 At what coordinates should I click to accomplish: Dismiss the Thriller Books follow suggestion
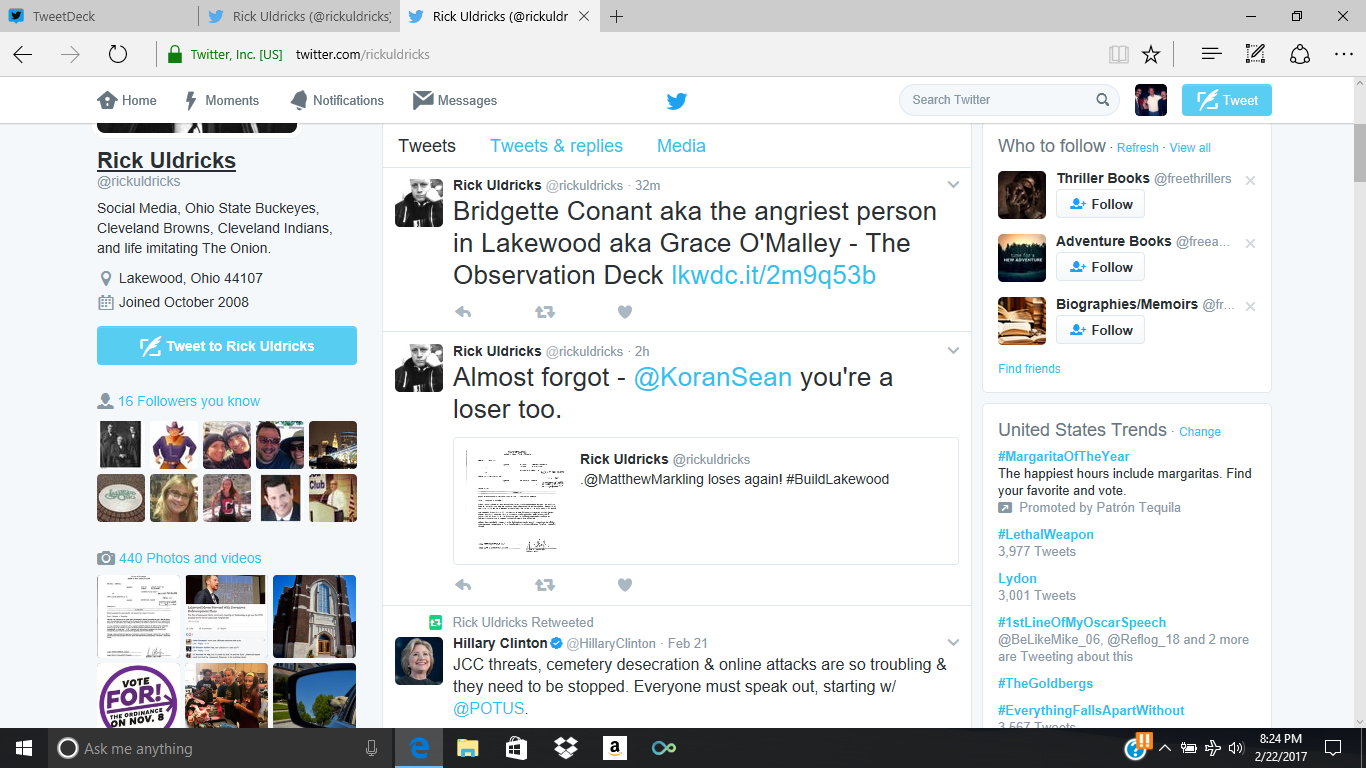(x=1250, y=180)
